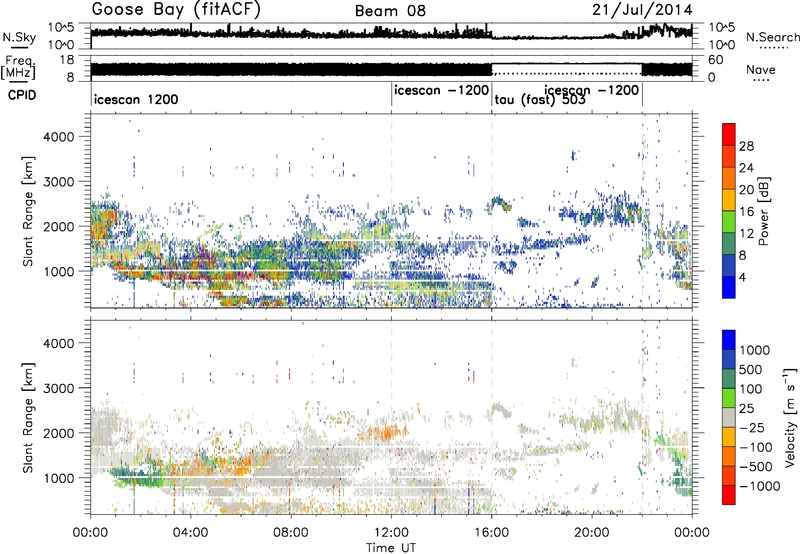Select the "10^5" tick beside the N.Sky label
This screenshot has width=800, height=554.
(x=61, y=28)
